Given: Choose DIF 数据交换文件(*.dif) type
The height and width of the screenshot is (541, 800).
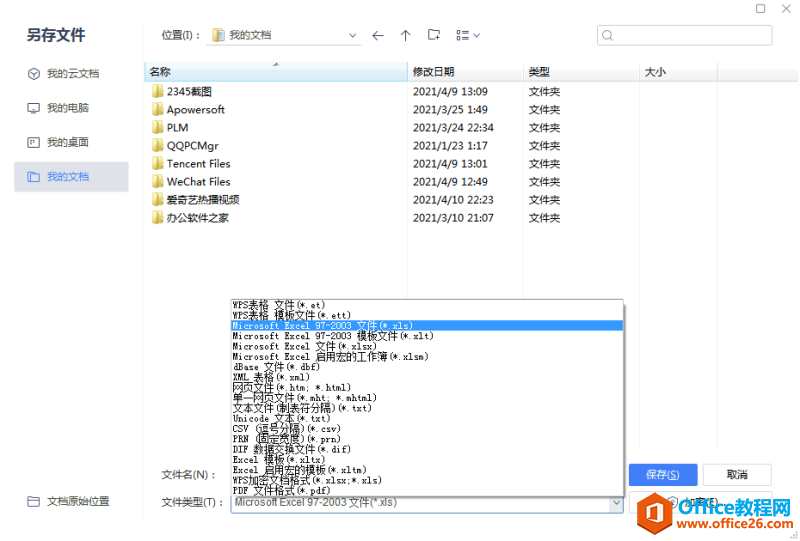Looking at the screenshot, I should (427, 449).
